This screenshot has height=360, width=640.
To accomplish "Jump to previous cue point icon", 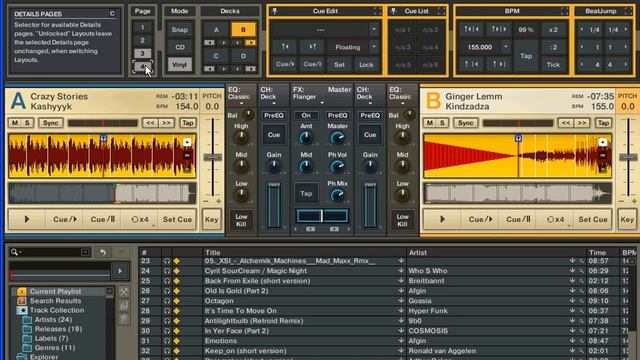I will [285, 47].
